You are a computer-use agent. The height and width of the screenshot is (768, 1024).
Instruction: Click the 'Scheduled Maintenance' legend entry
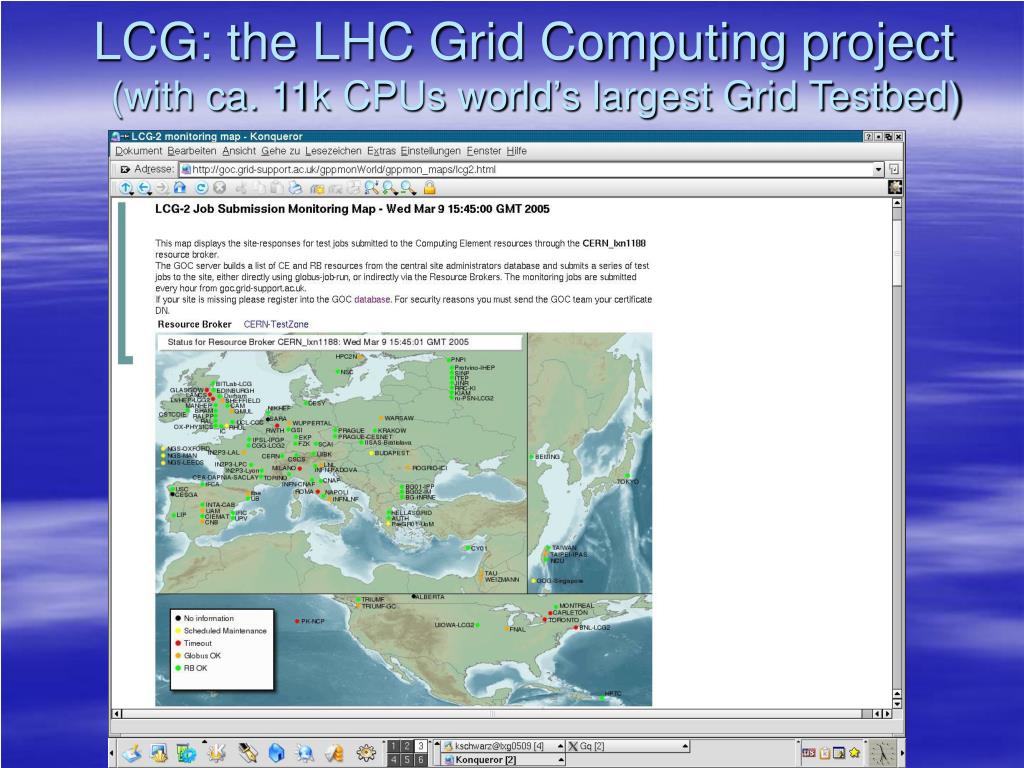coord(221,631)
